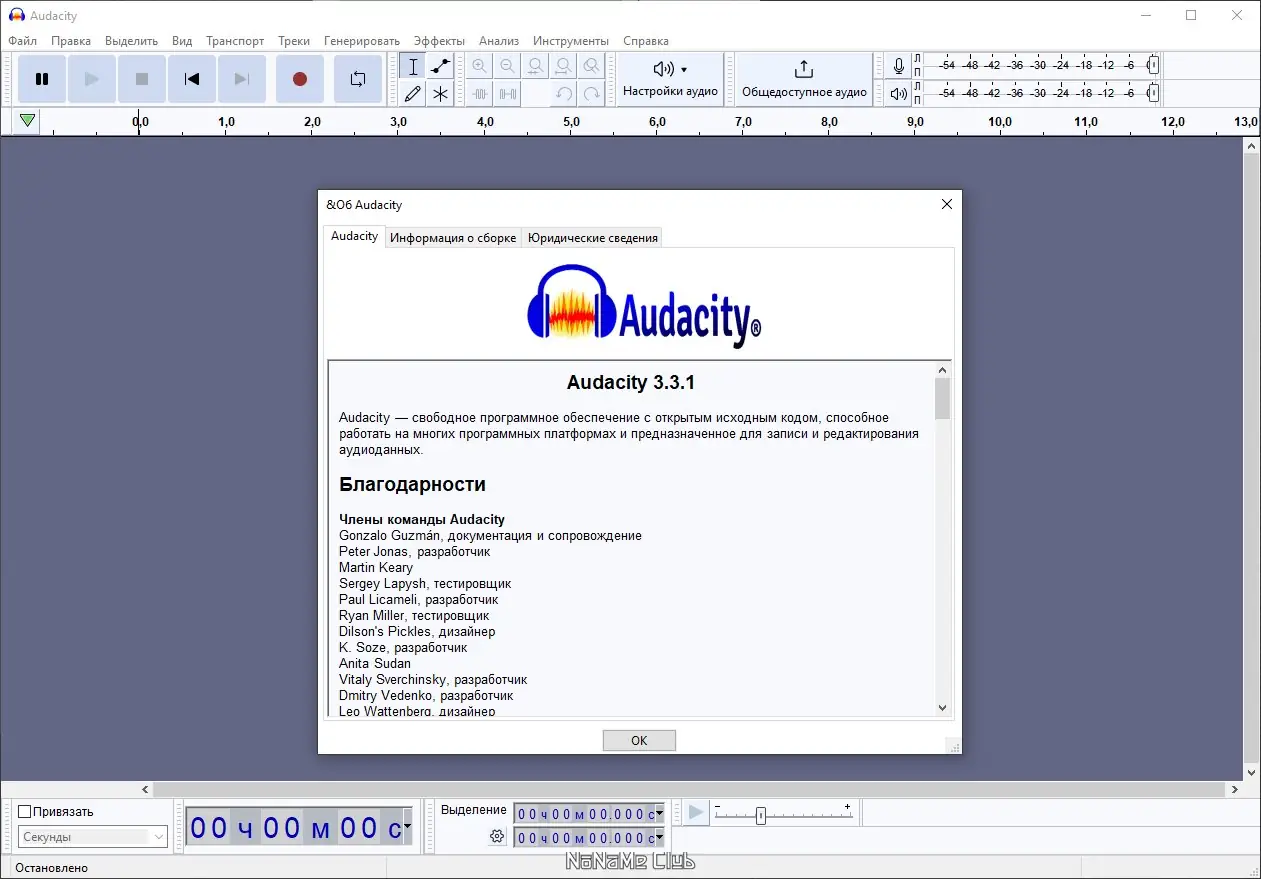Image resolution: width=1261 pixels, height=879 pixels.
Task: Open the Справка menu
Action: [x=646, y=41]
